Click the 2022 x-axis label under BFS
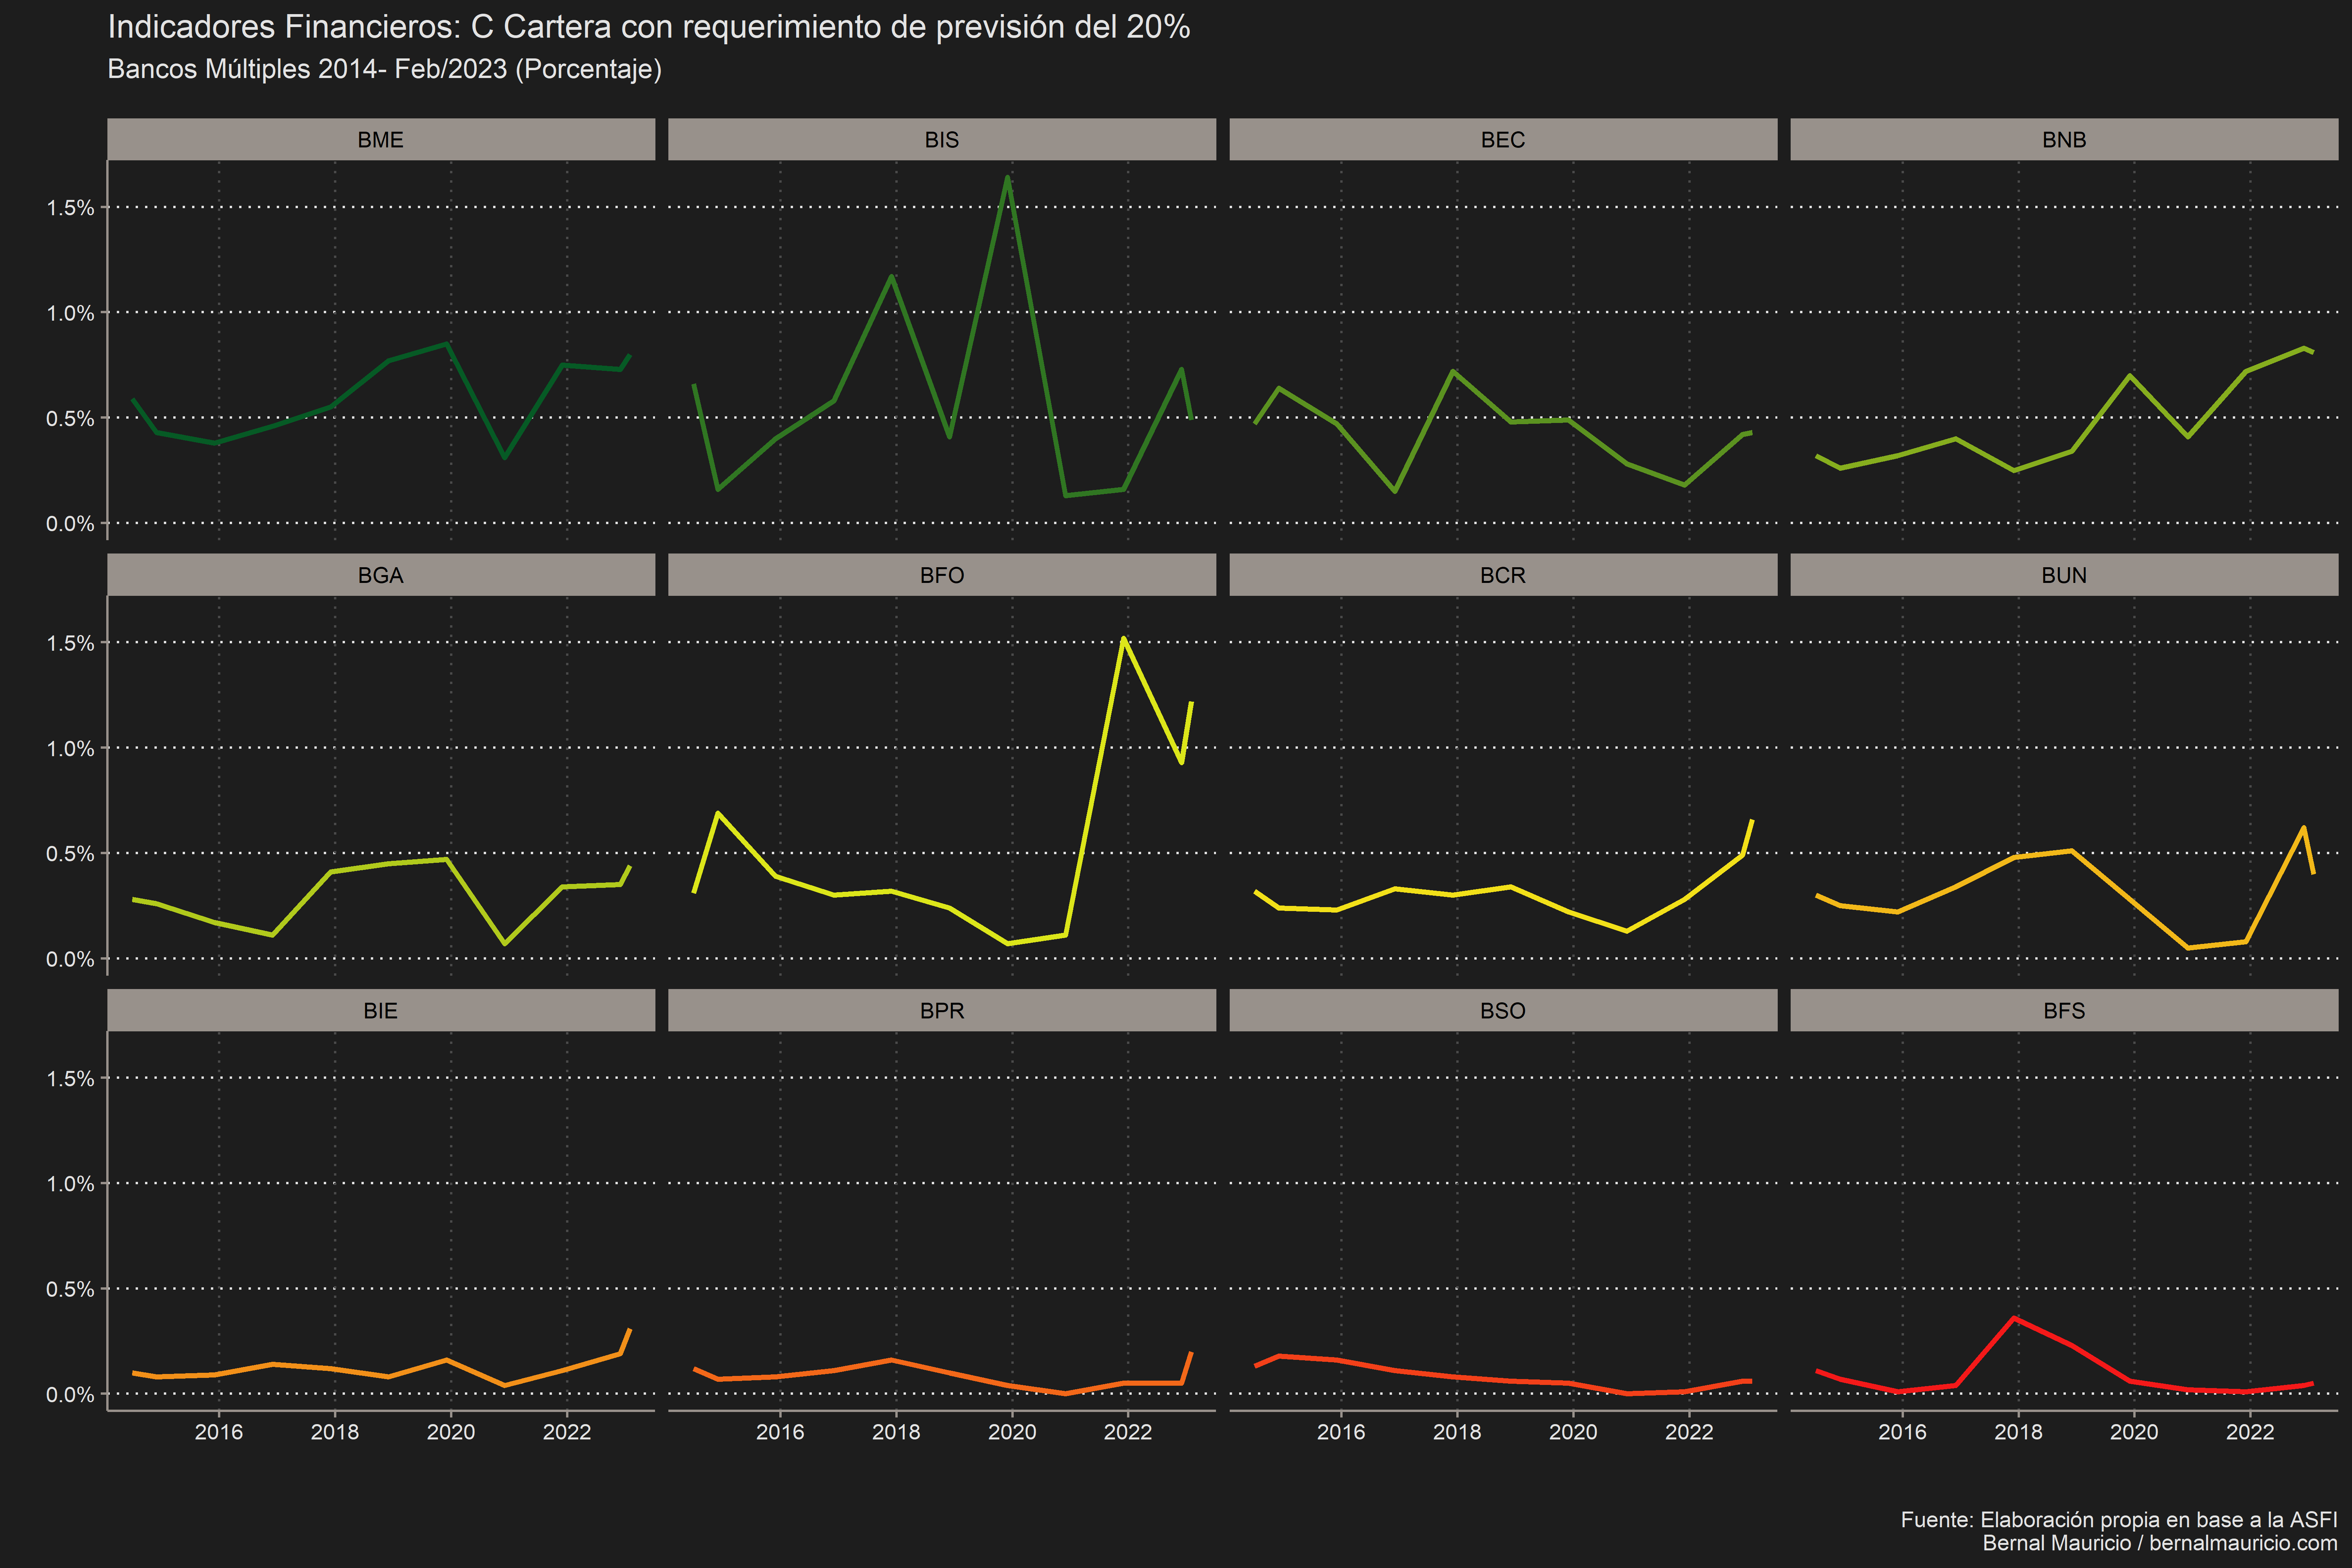Screen dimensions: 2352x1568 2250,1432
